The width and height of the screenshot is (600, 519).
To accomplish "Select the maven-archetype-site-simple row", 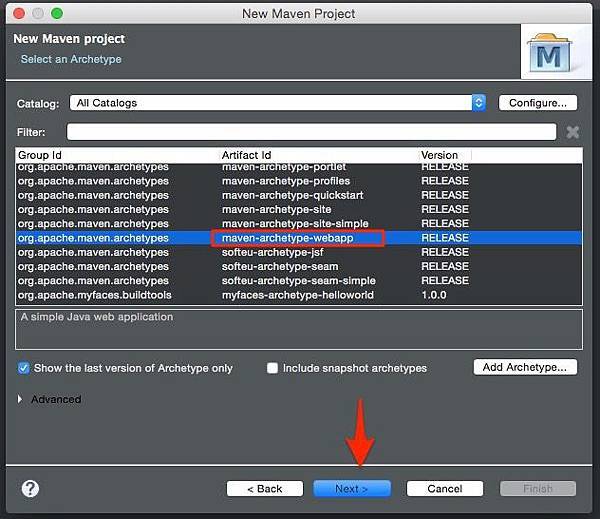I will [x=299, y=224].
